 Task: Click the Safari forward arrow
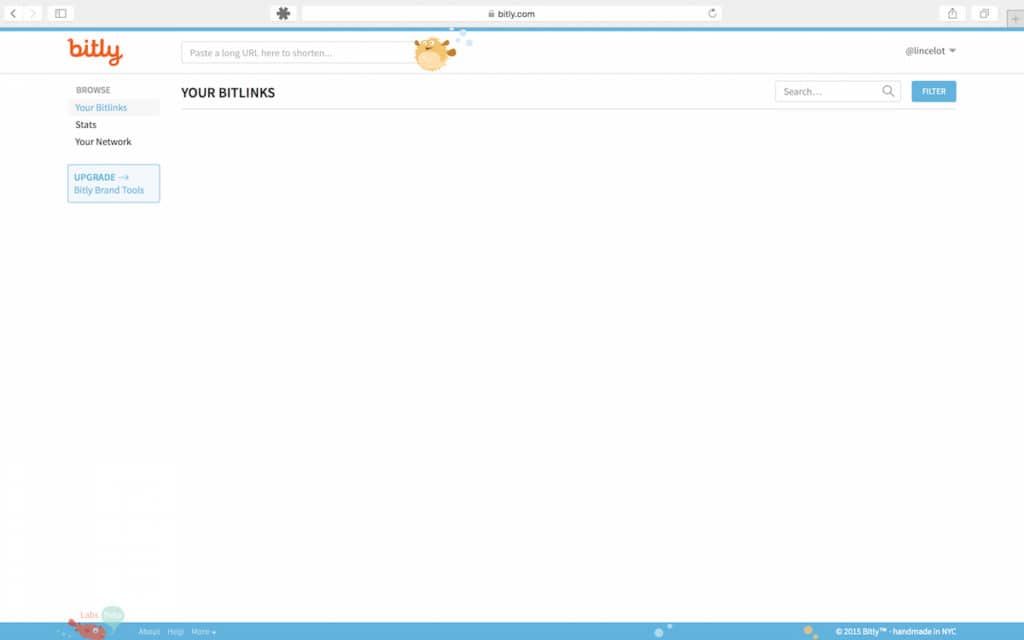point(33,13)
